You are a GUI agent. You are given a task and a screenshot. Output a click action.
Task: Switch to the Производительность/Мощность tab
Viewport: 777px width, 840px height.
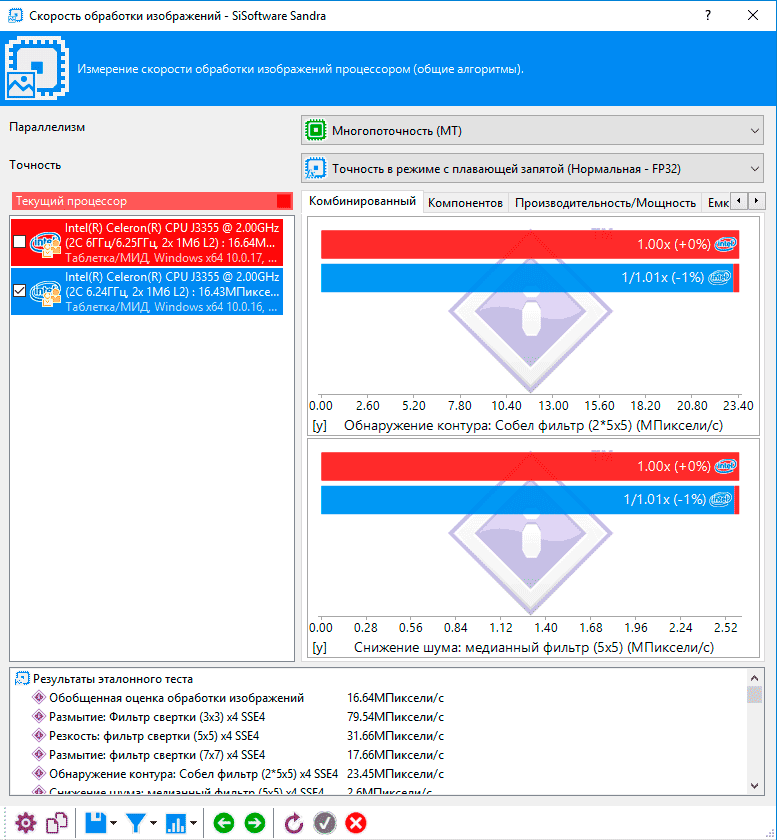point(605,202)
